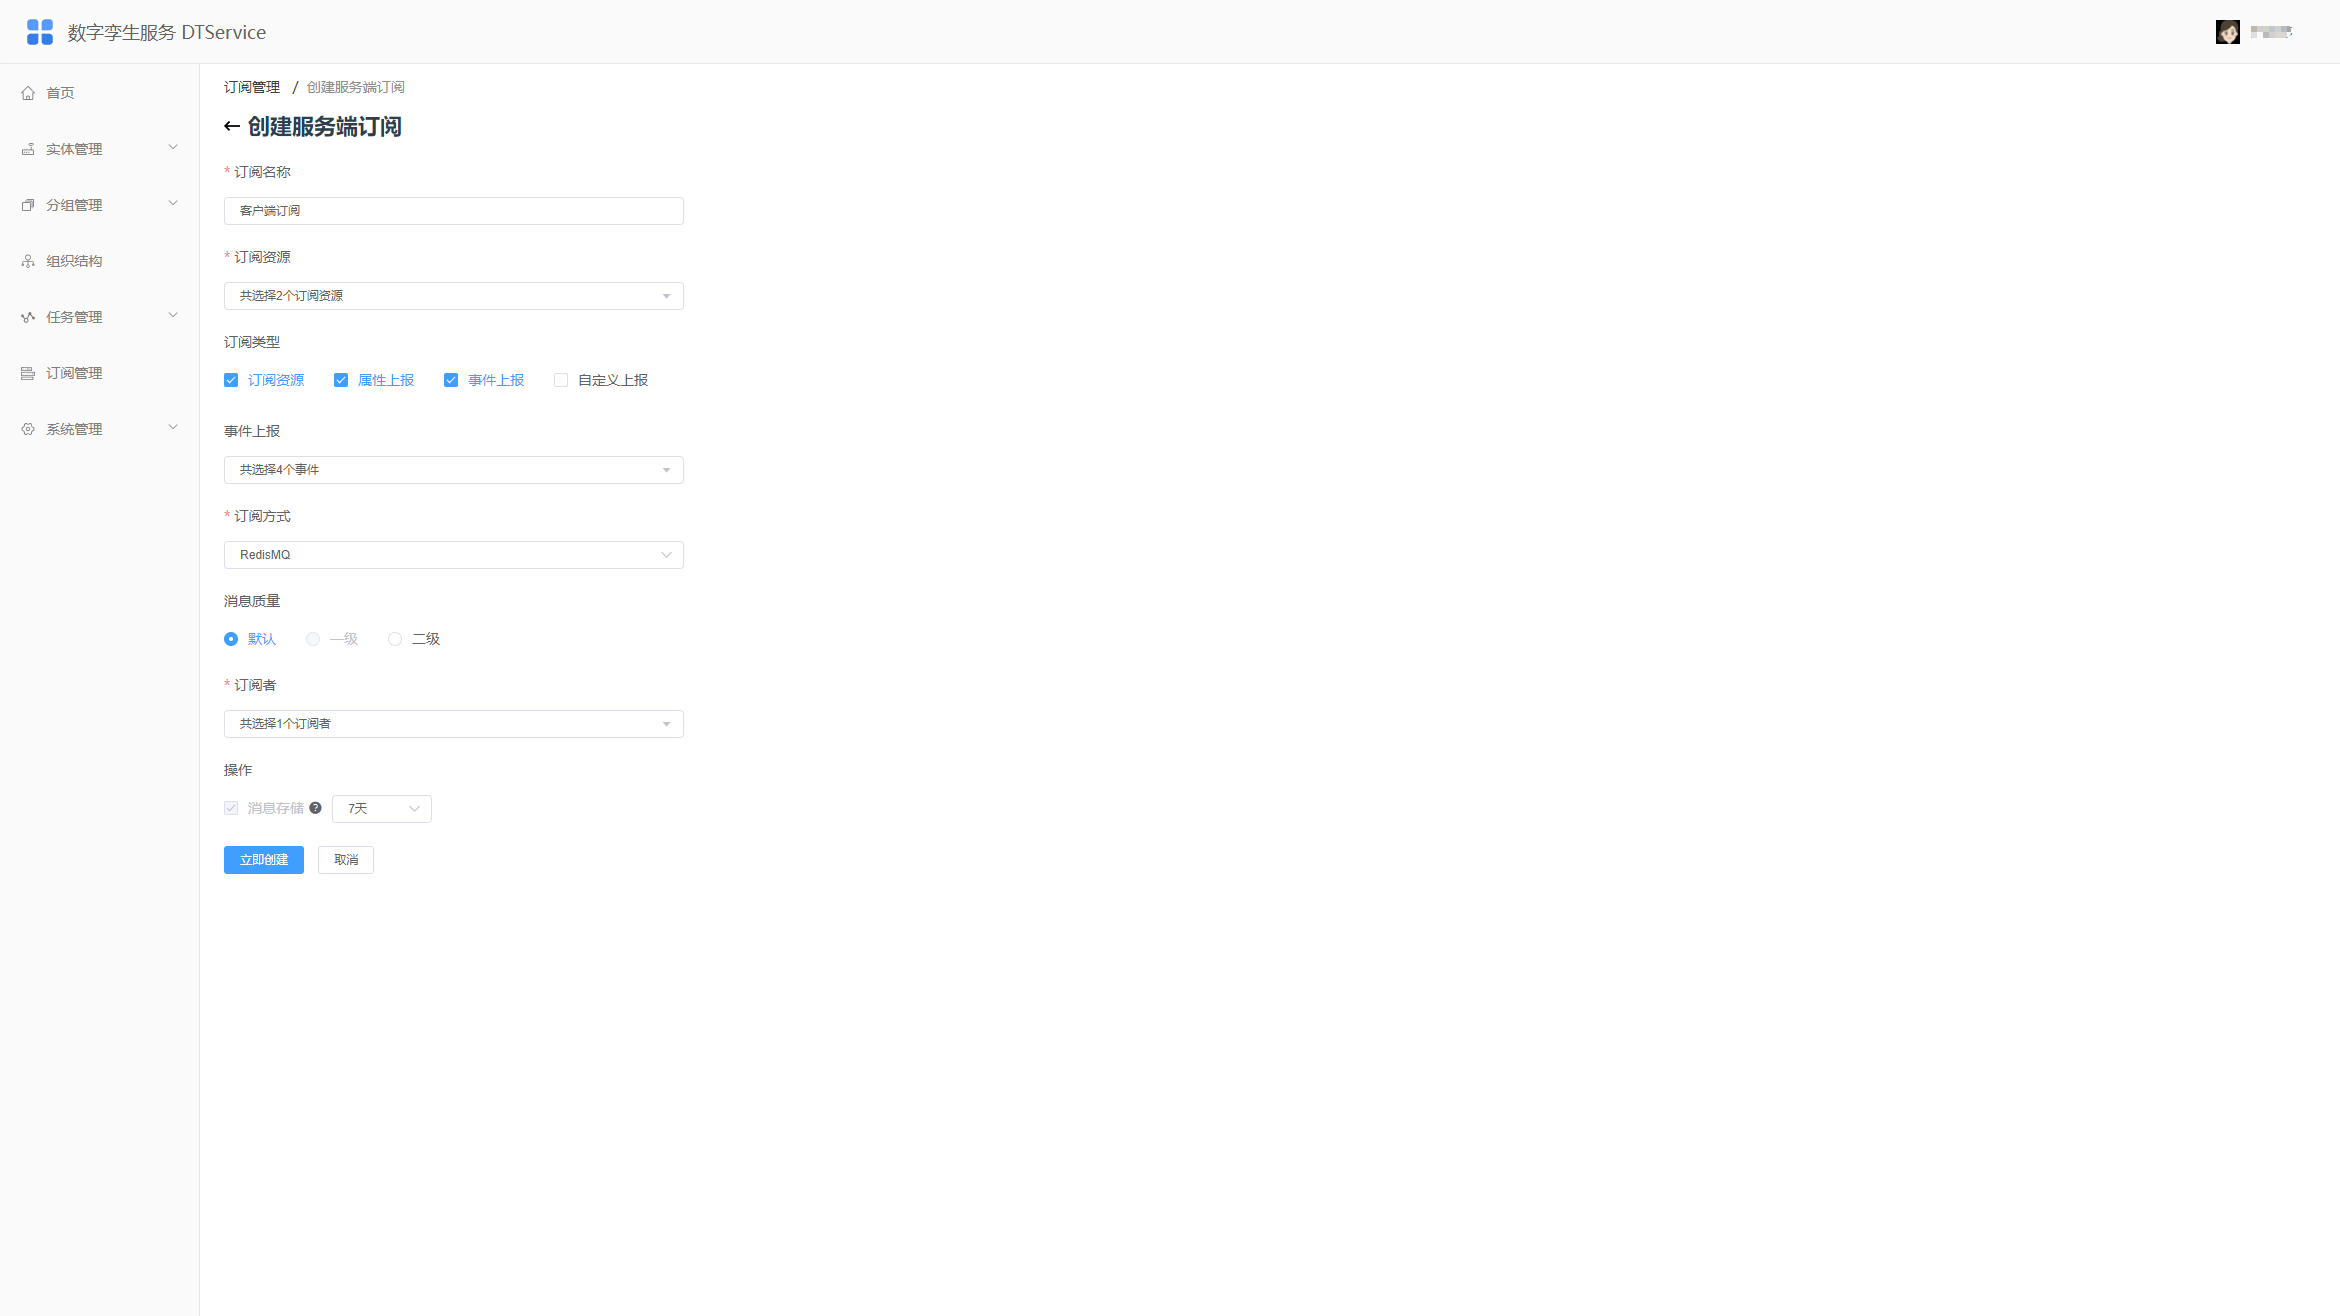Expand the 实体管理 menu chevron
Viewport: 2340px width, 1316px height.
point(173,148)
